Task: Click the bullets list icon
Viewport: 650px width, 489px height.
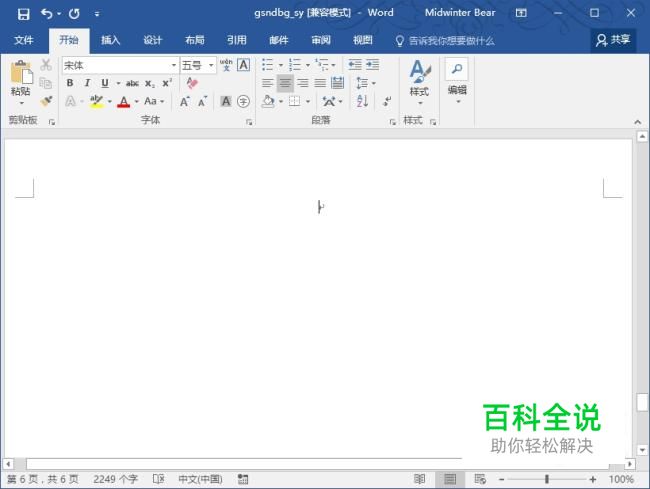Action: pos(267,65)
